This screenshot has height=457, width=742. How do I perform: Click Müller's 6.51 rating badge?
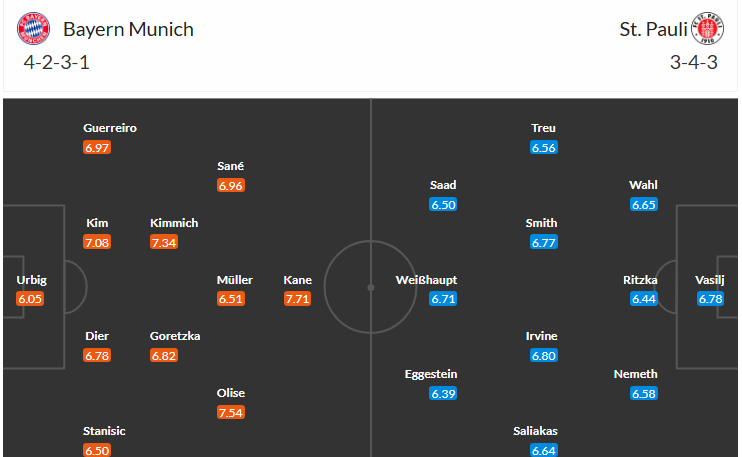[x=230, y=299]
